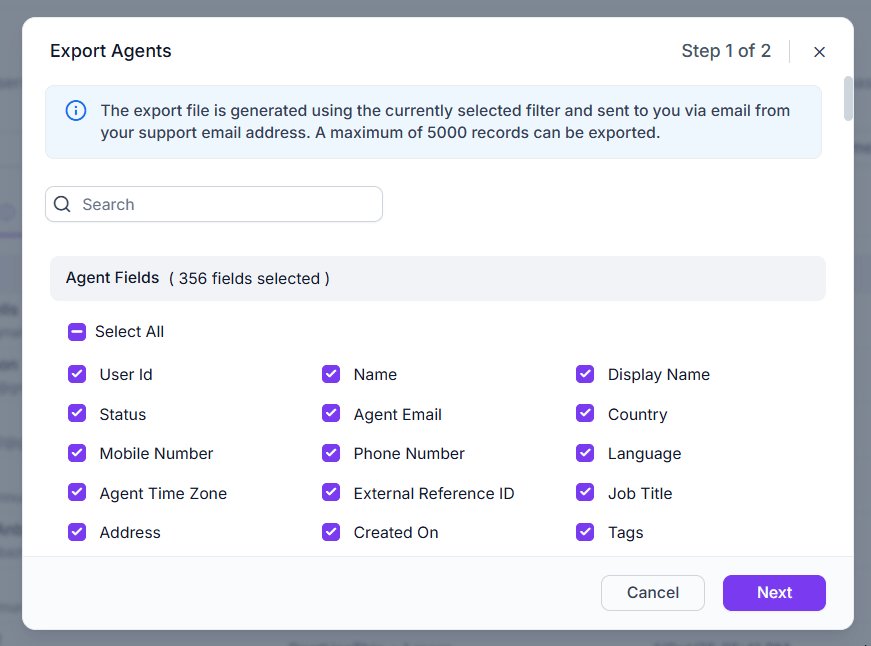
Task: Click the dialog's vertical scrollbar
Action: (x=848, y=98)
